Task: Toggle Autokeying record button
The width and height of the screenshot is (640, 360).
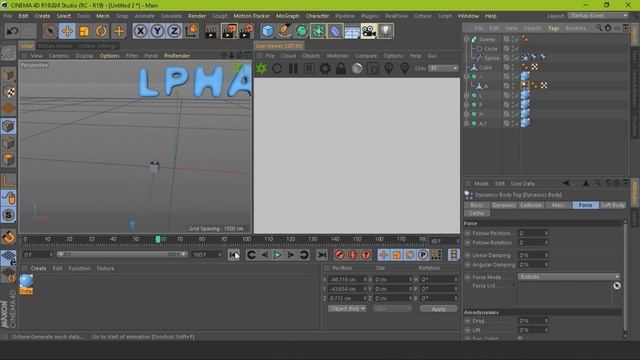Action: [352, 255]
